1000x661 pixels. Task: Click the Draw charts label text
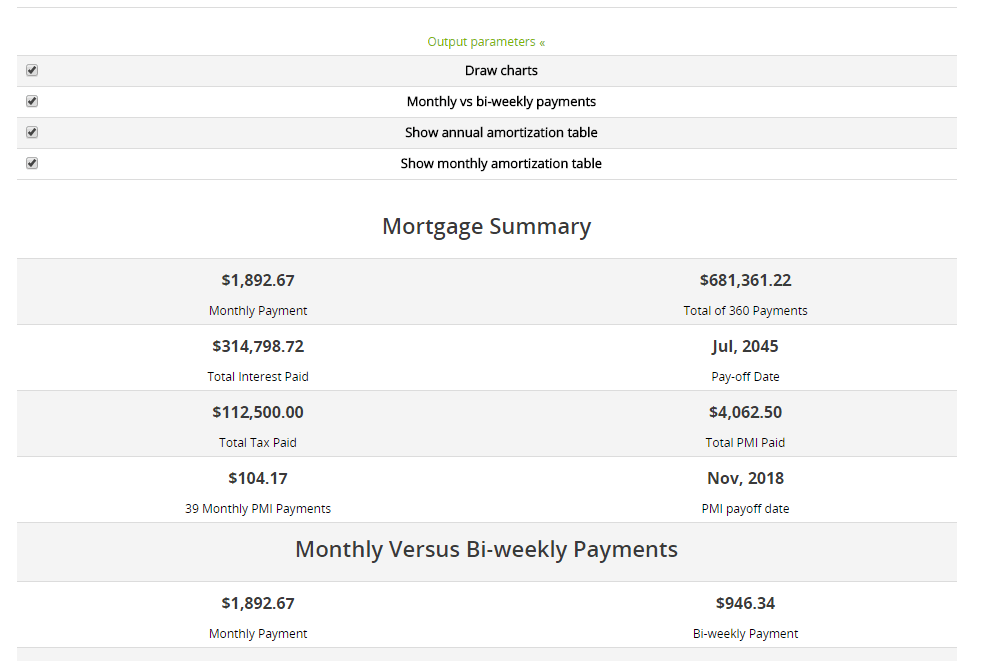point(501,71)
